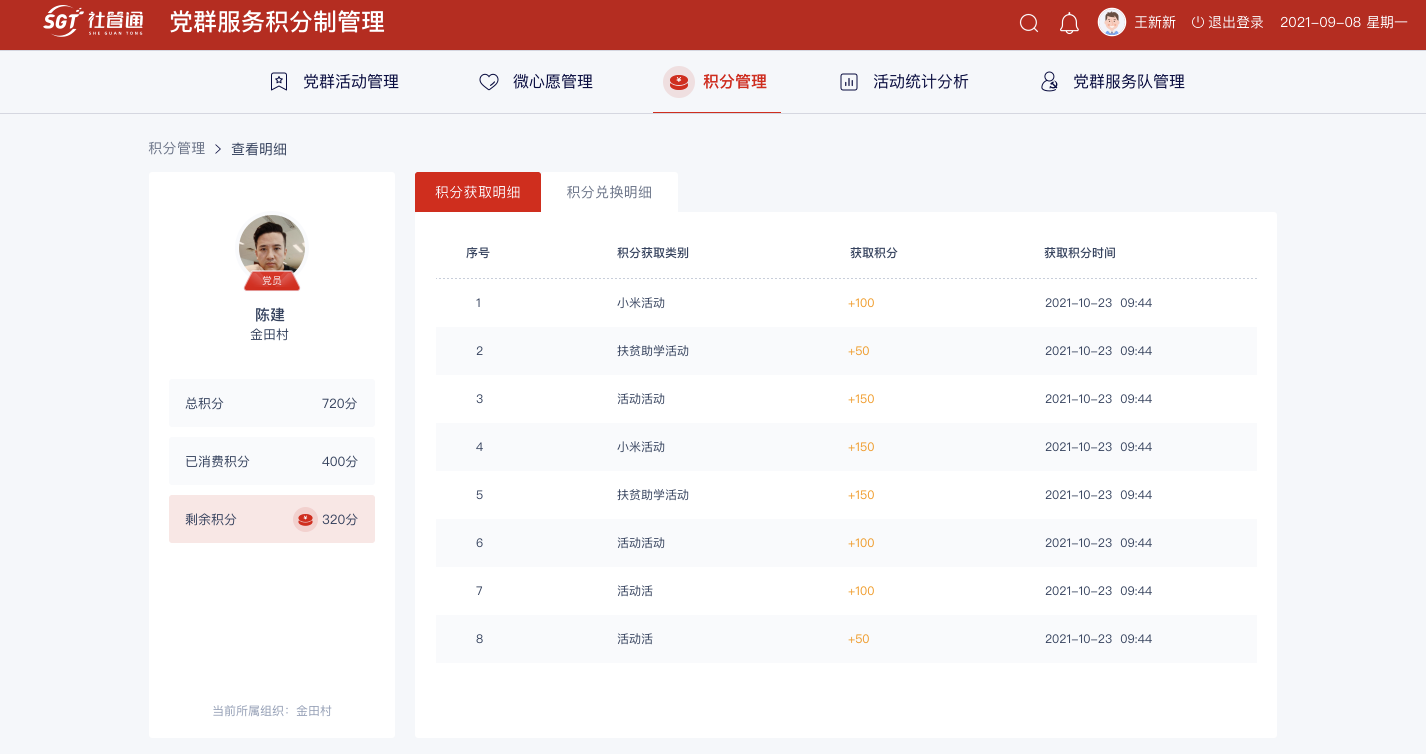This screenshot has height=754, width=1426.
Task: Select row 7 活动活
Action: (x=846, y=591)
